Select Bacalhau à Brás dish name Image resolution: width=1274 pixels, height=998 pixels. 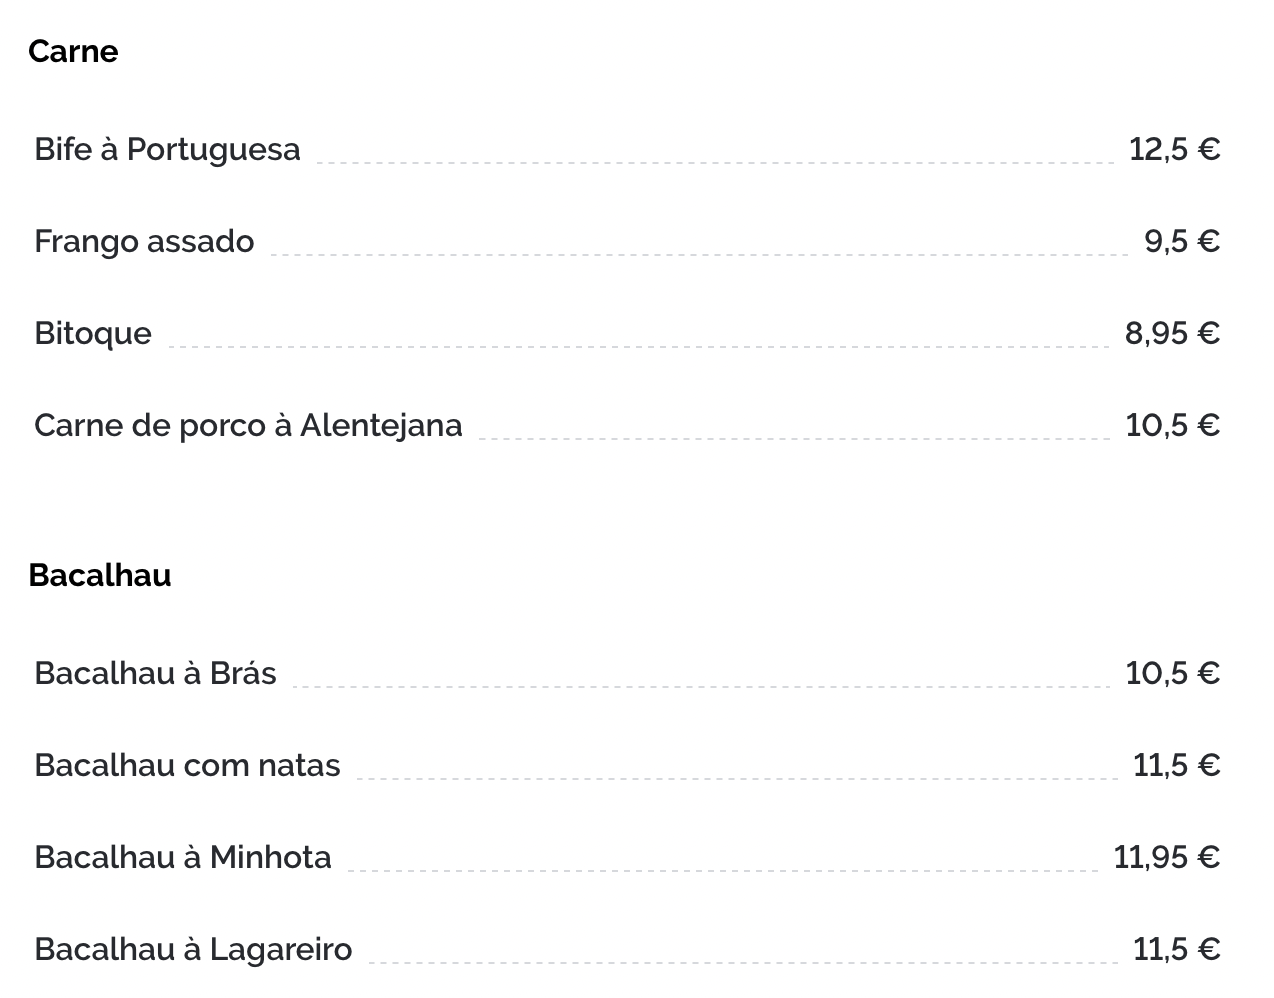155,673
